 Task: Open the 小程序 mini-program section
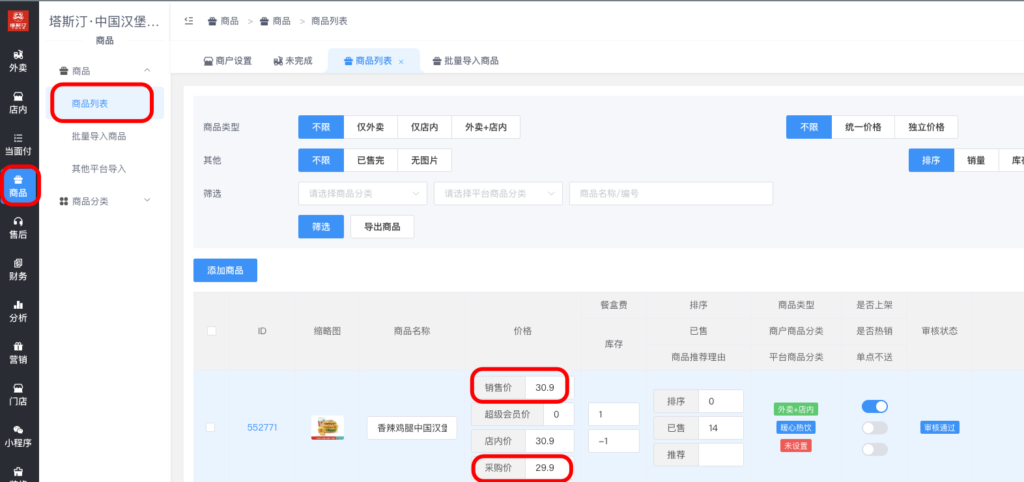point(18,436)
